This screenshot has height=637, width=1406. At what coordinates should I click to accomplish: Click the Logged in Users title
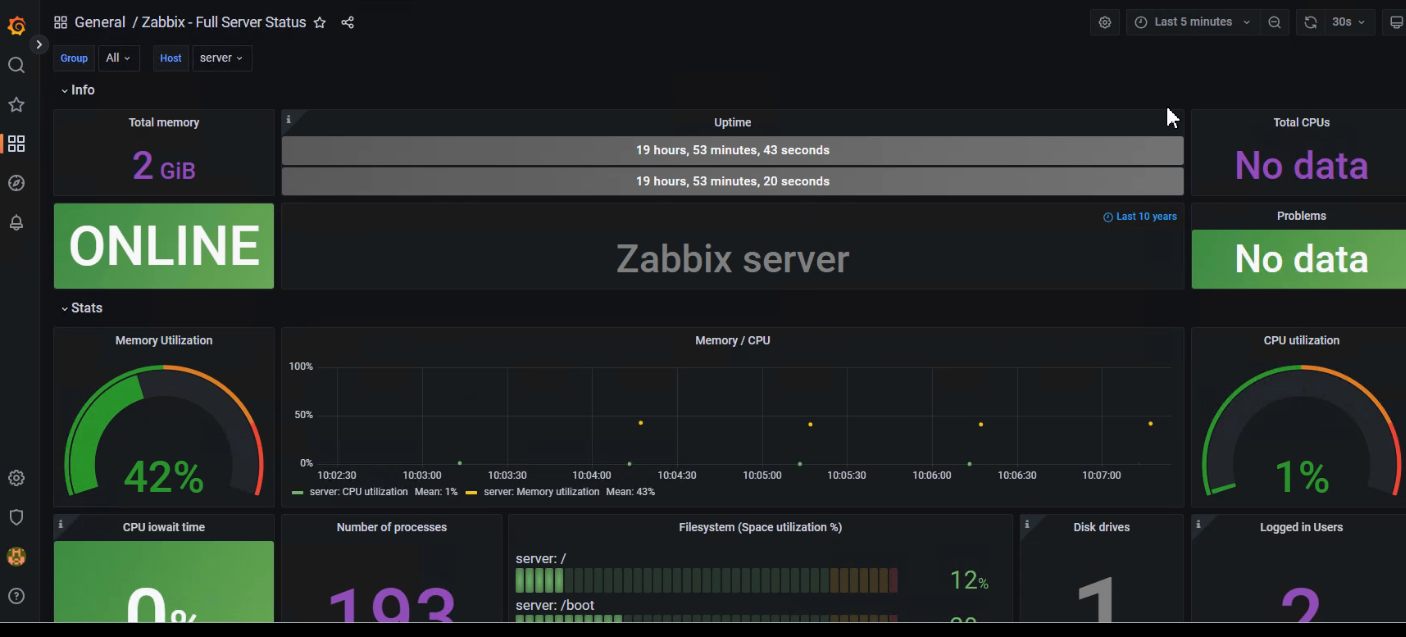coord(1301,527)
